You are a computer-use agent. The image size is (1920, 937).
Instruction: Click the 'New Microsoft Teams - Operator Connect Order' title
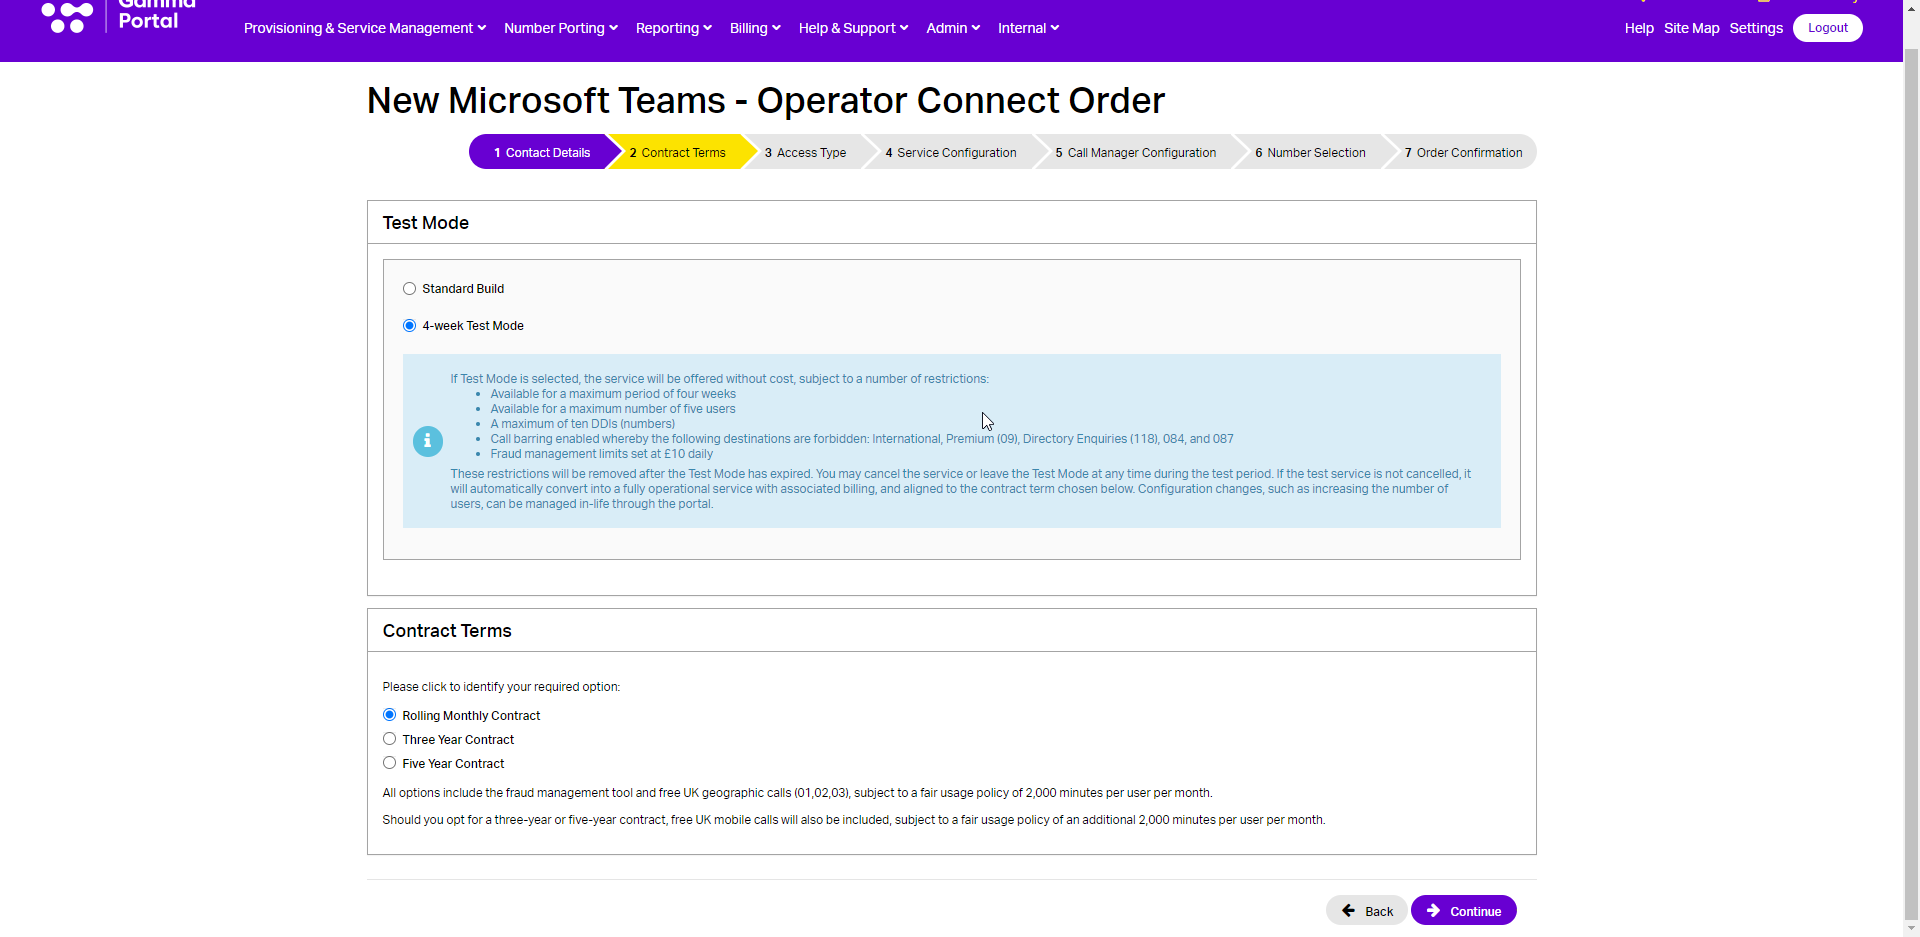click(x=766, y=100)
